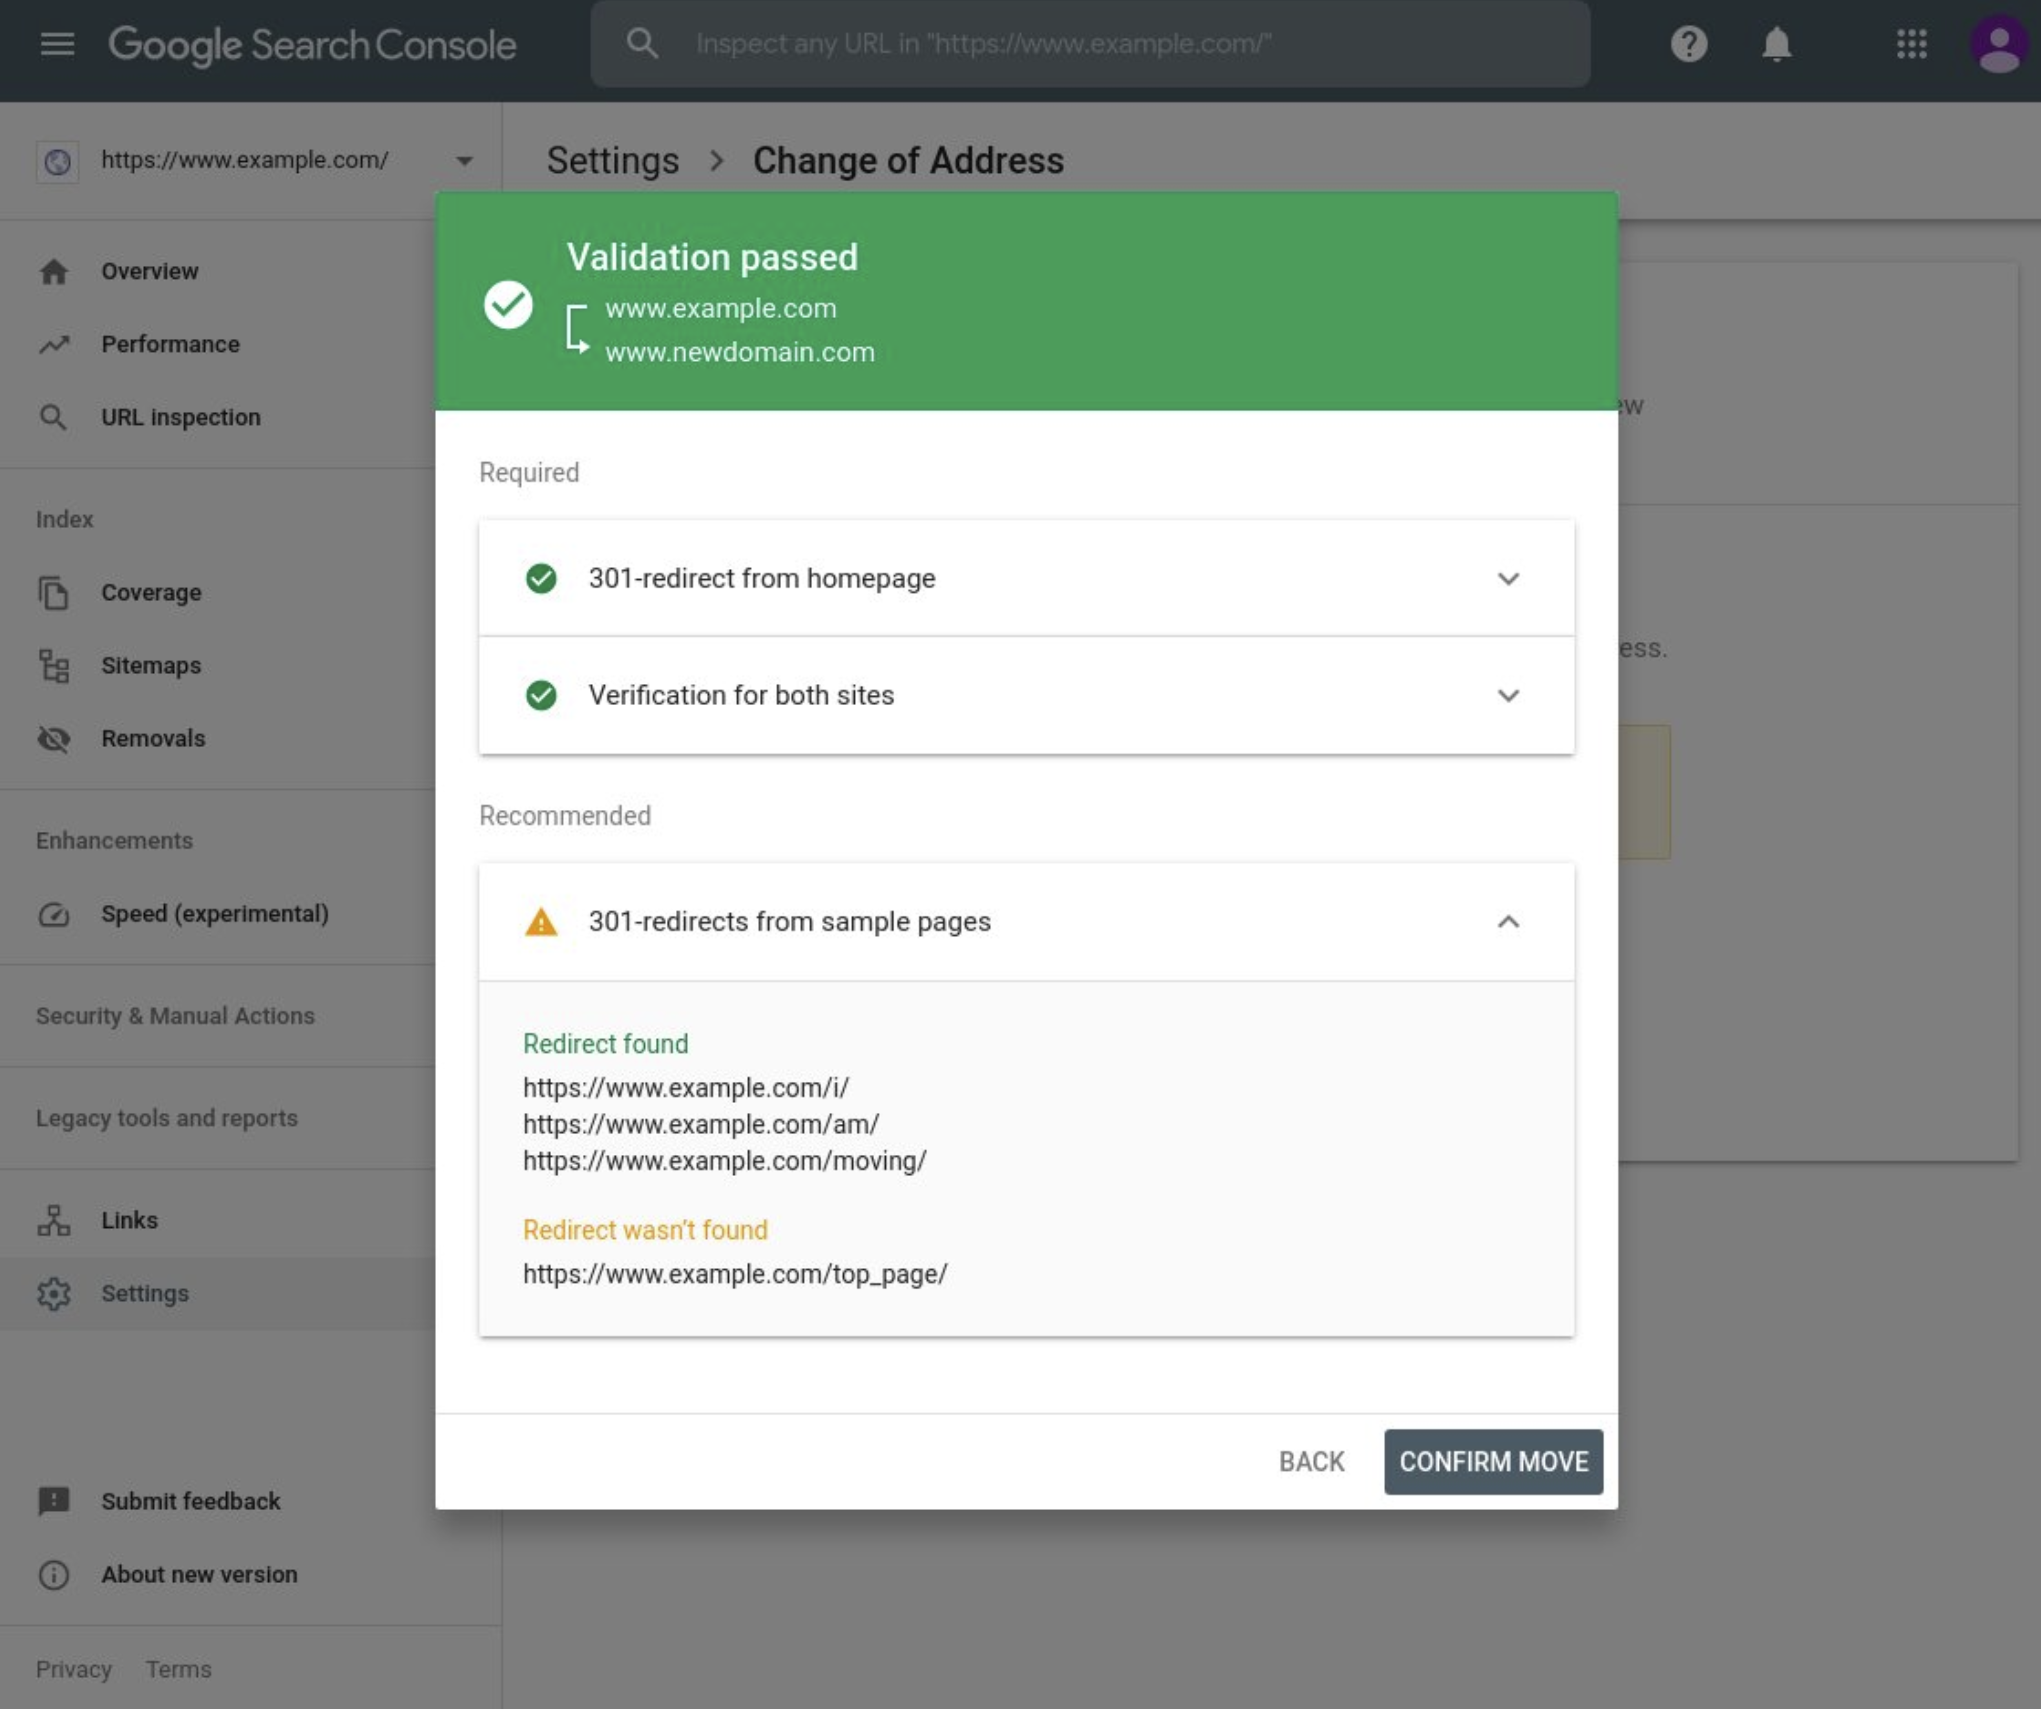Click the Links icon in sidebar

(54, 1219)
